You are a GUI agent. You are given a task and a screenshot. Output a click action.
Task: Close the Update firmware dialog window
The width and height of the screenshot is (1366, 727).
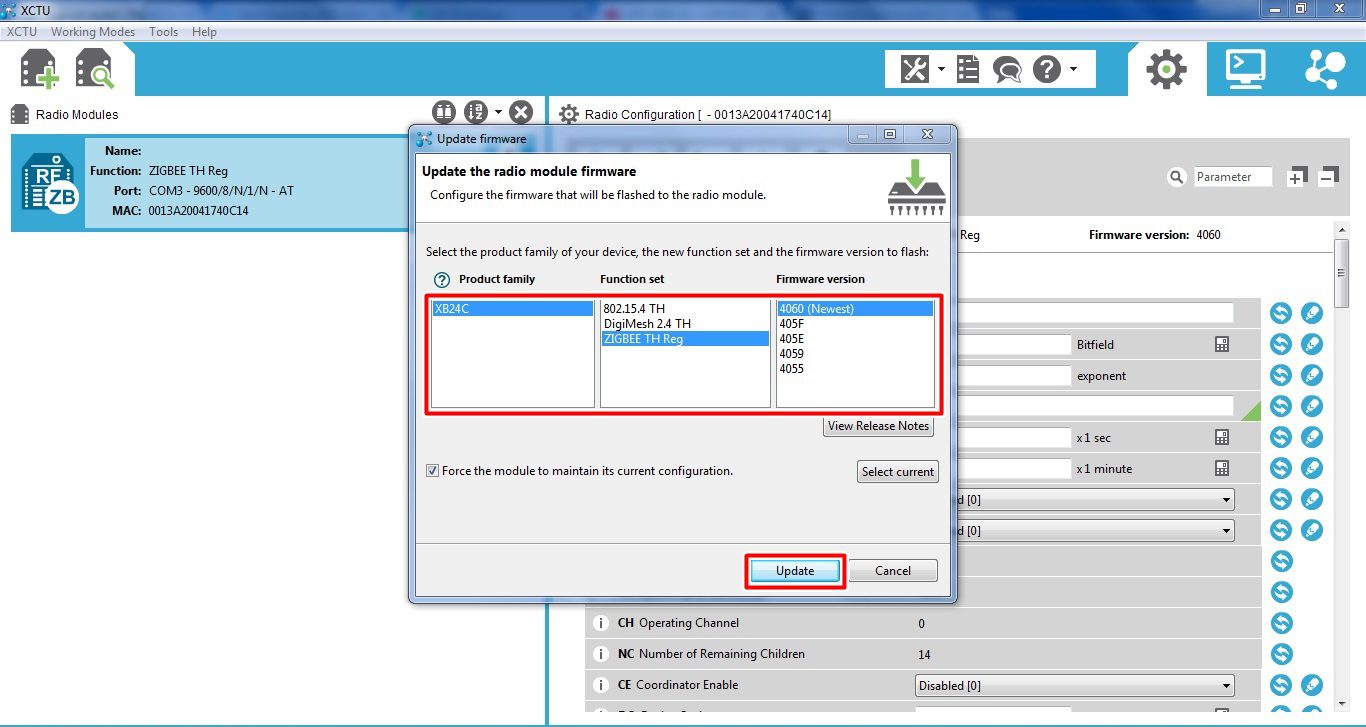coord(928,134)
